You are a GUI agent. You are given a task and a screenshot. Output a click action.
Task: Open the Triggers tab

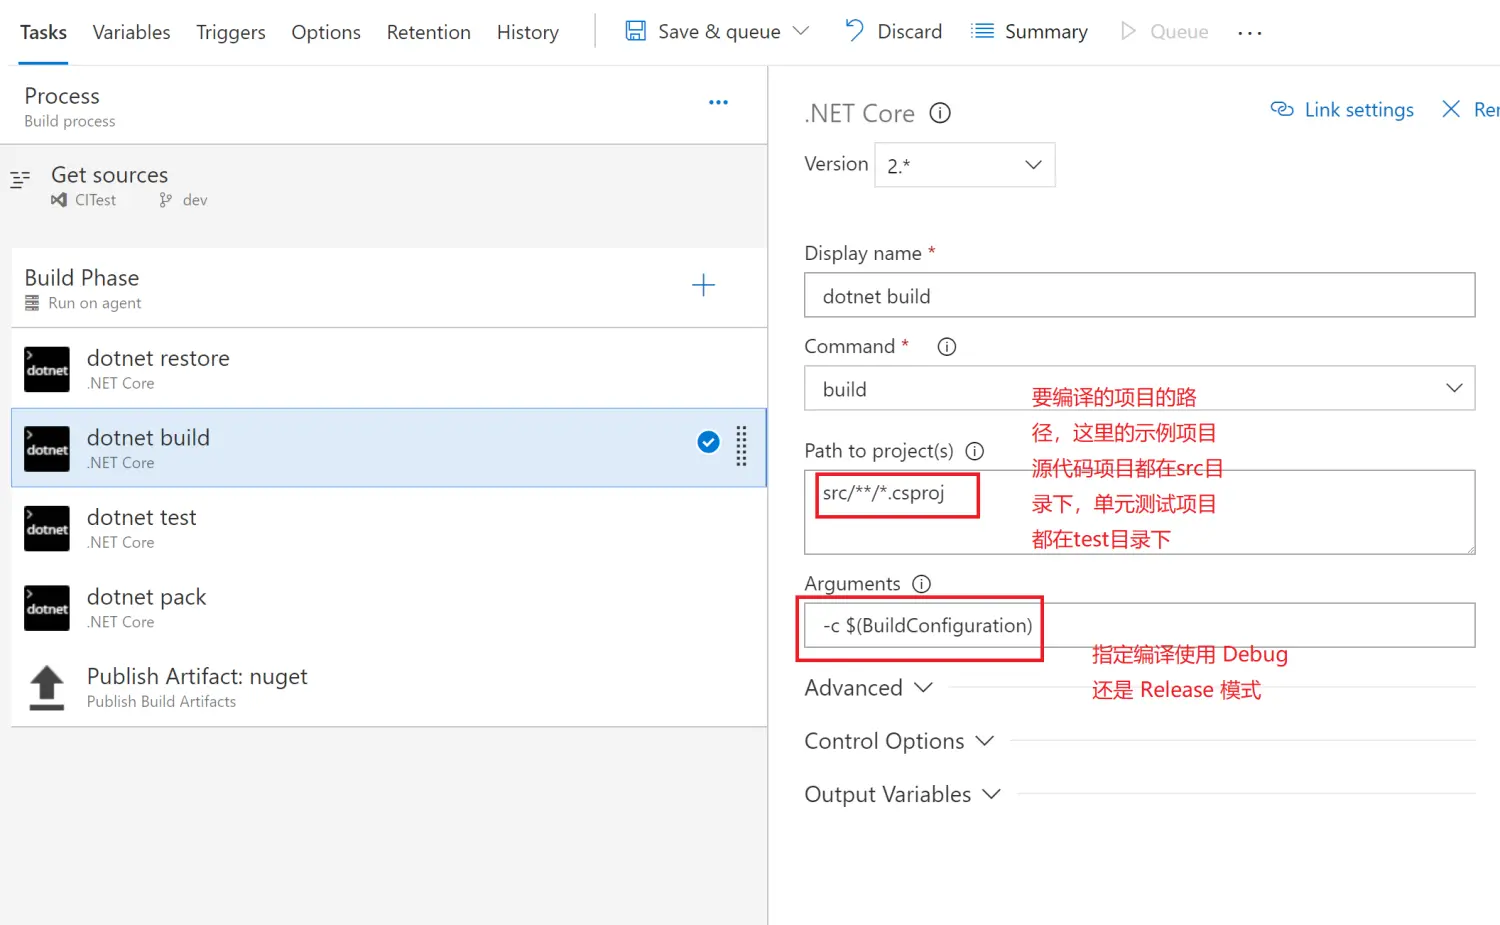[x=231, y=32]
